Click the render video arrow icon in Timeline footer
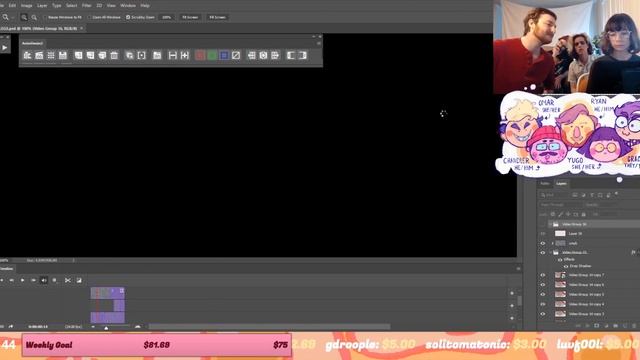 pyautogui.click(x=11, y=327)
